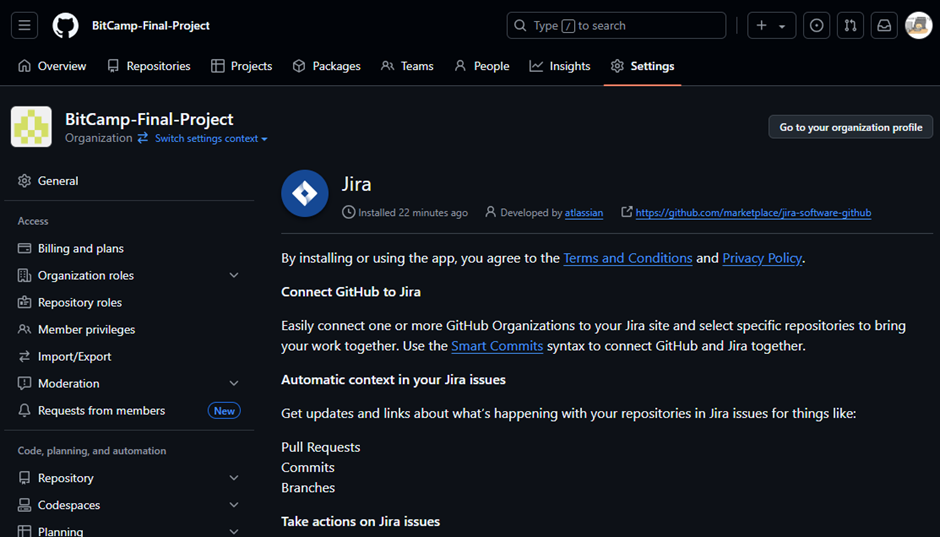
Task: Click Go to your organization profile button
Action: 851,127
